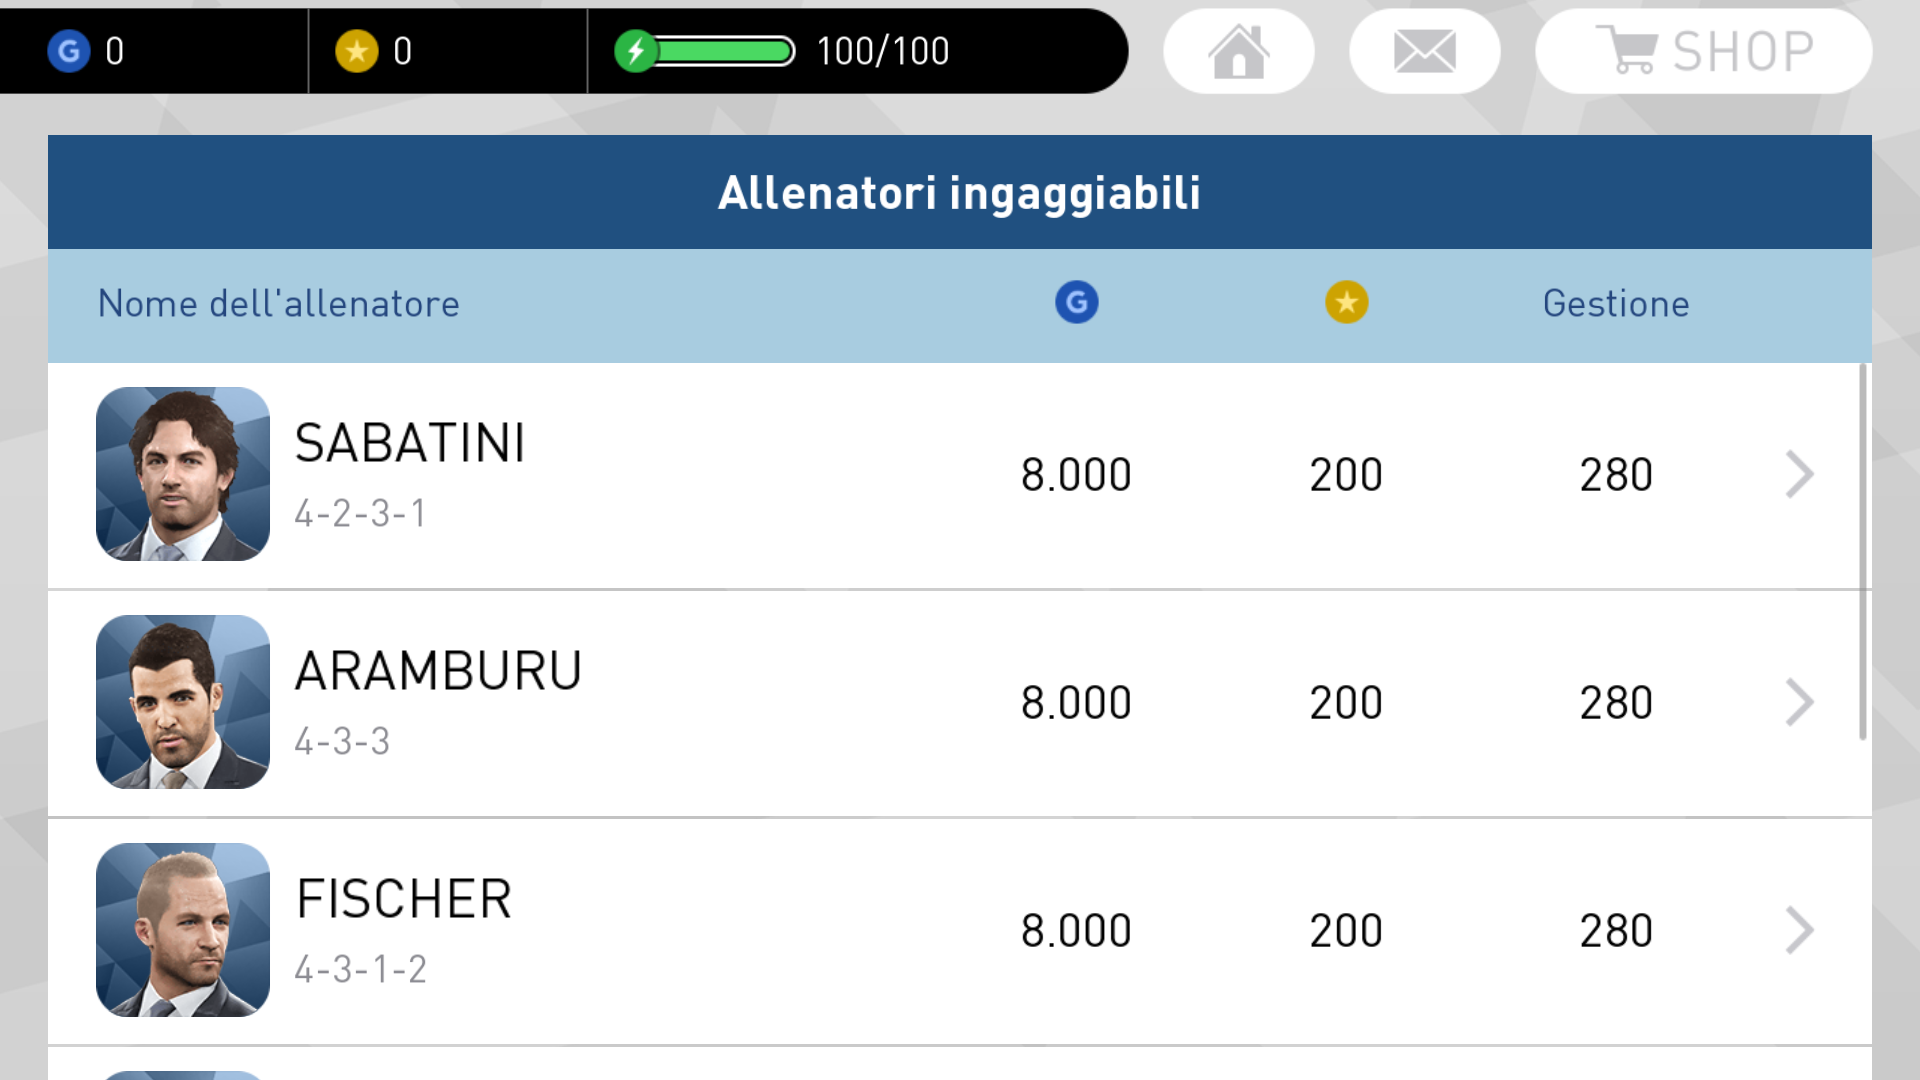1920x1080 pixels.
Task: Expand Sabatini row chevron arrow
Action: tap(1799, 475)
